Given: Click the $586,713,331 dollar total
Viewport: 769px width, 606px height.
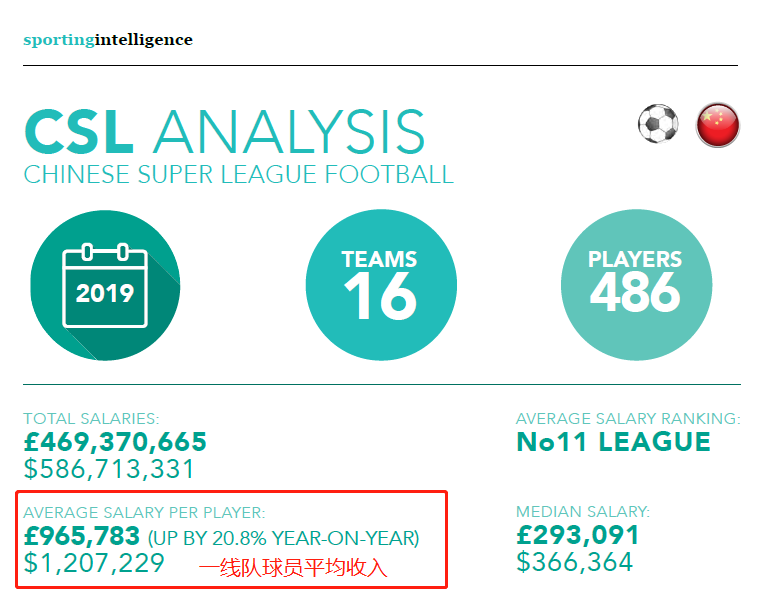Looking at the screenshot, I should coord(109,469).
